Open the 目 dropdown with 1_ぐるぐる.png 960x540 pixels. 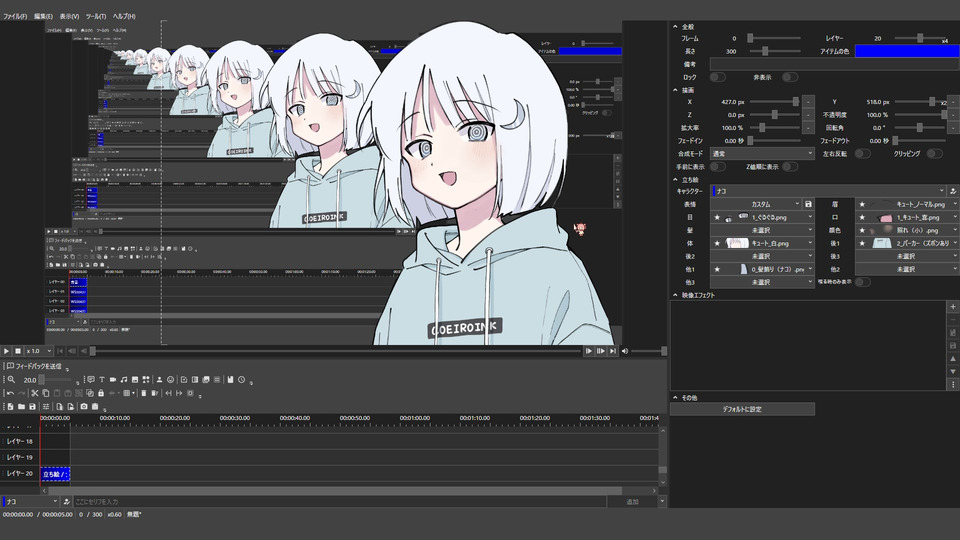coord(762,217)
